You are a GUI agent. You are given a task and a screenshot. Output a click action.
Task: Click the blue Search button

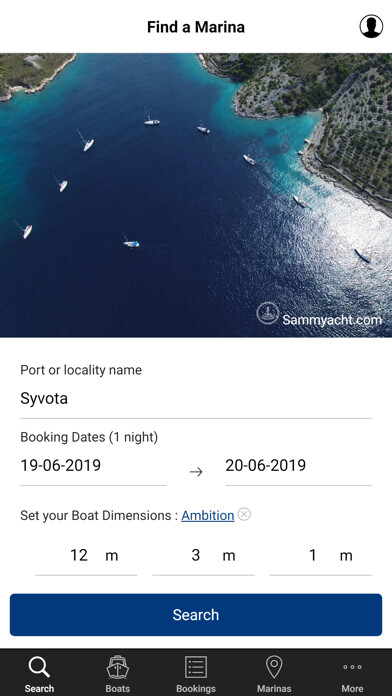click(x=196, y=615)
